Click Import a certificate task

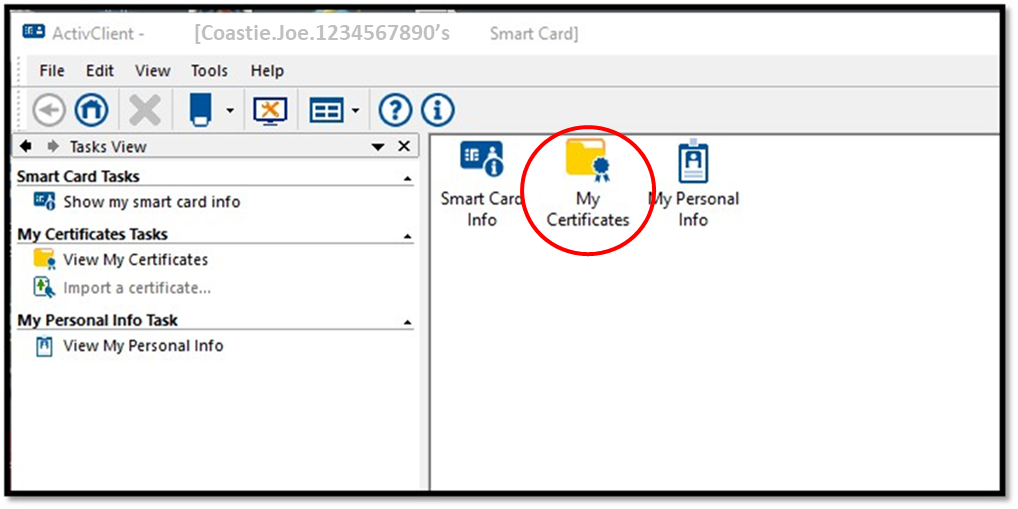click(137, 288)
